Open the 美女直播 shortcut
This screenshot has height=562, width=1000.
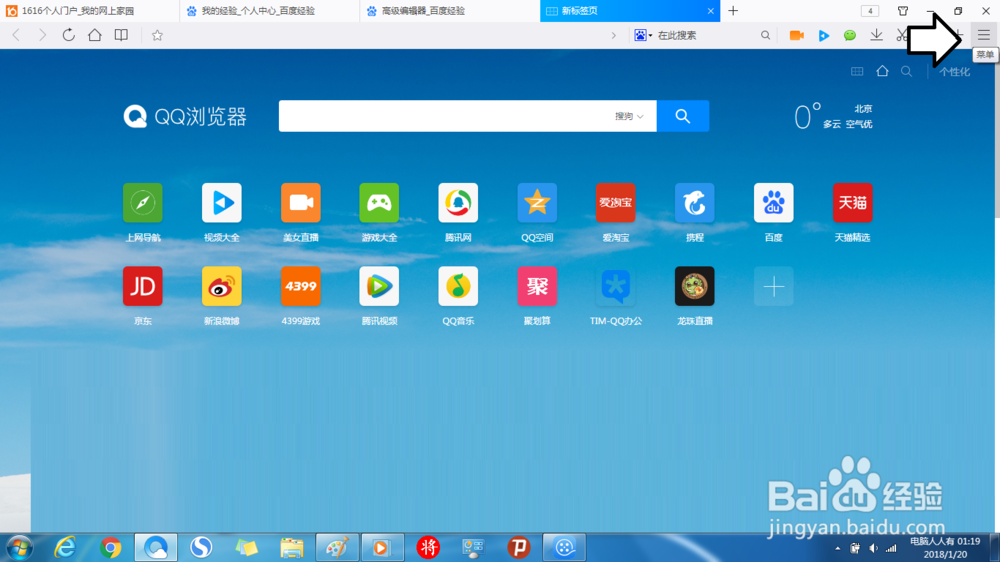click(300, 212)
